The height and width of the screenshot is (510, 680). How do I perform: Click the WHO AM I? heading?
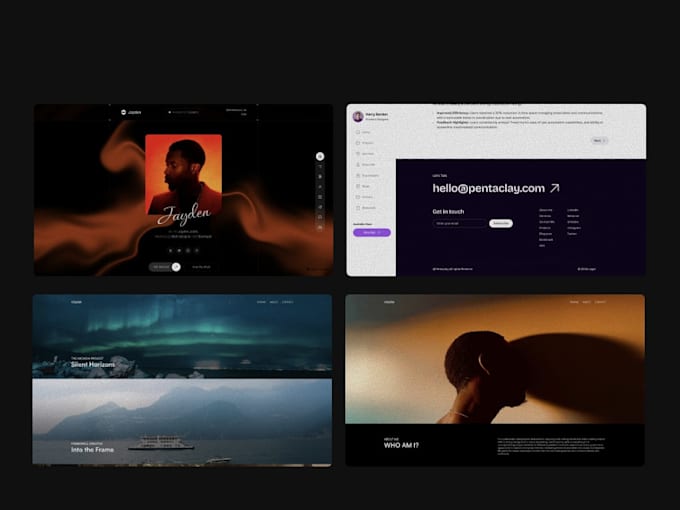pos(401,445)
